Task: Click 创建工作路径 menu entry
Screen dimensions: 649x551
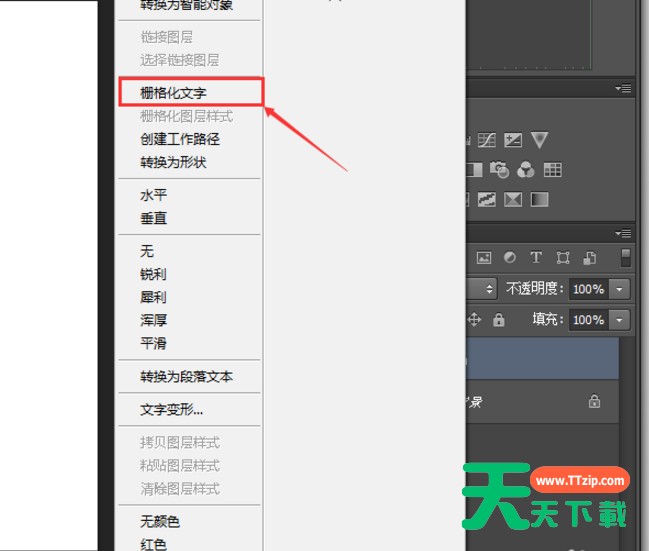Action: (x=180, y=139)
